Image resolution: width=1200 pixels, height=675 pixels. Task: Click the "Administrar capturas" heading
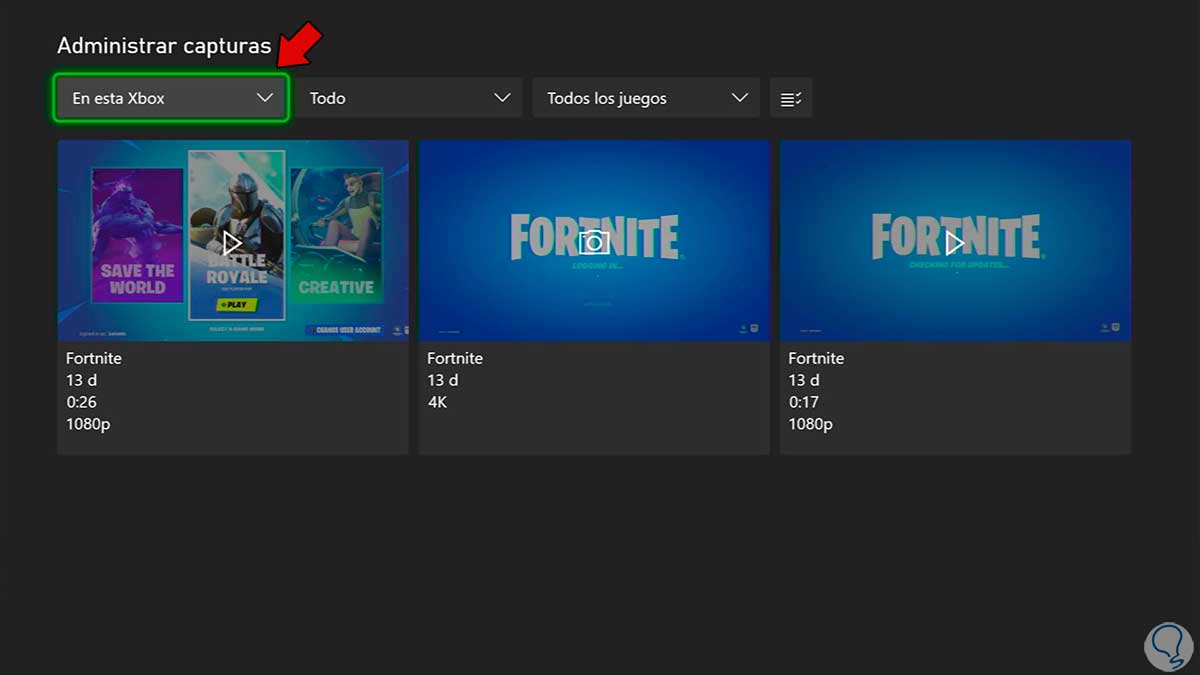click(164, 46)
